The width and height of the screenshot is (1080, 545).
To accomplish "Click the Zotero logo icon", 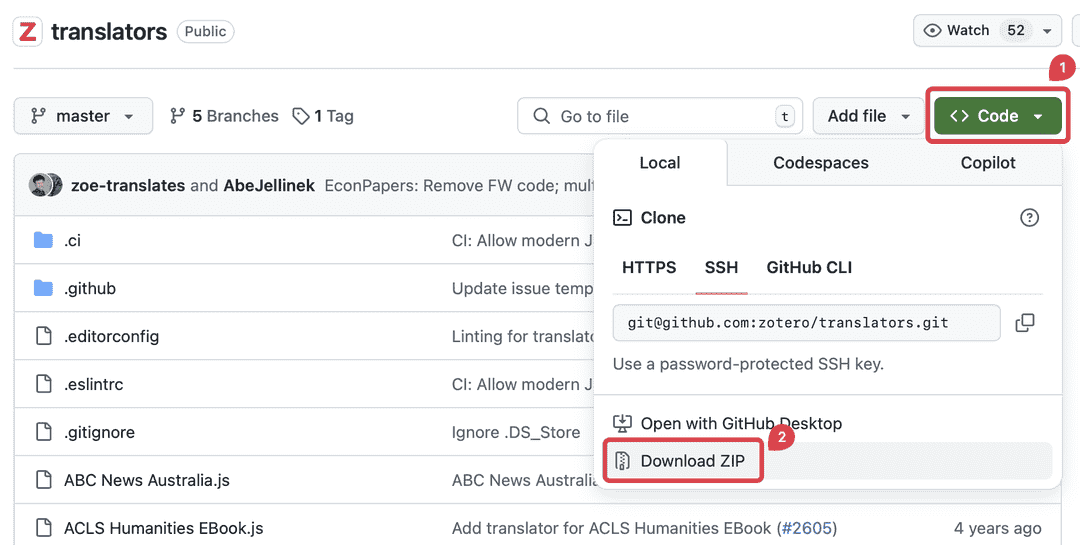I will pyautogui.click(x=27, y=31).
